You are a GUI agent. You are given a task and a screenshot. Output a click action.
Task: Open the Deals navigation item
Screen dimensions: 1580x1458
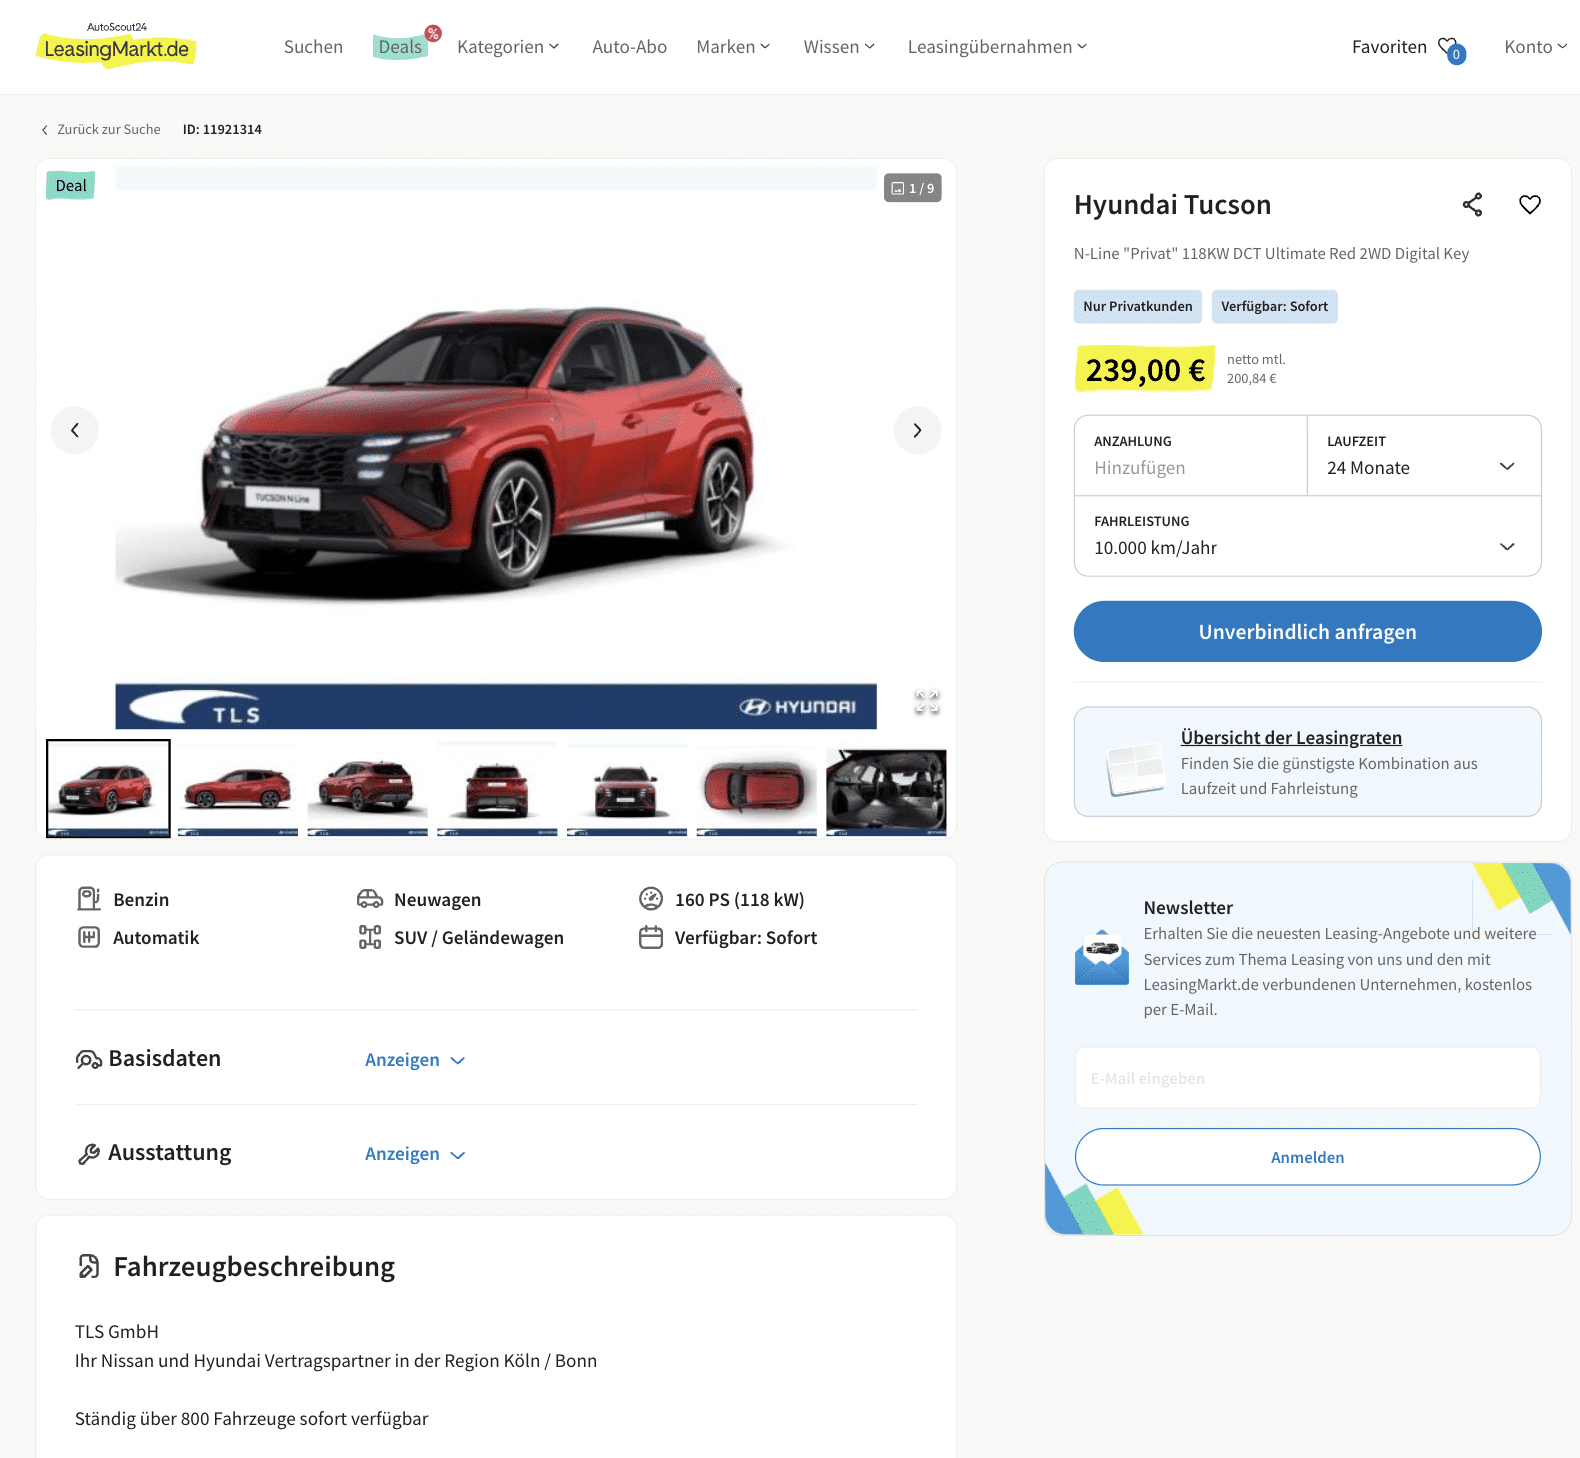400,47
